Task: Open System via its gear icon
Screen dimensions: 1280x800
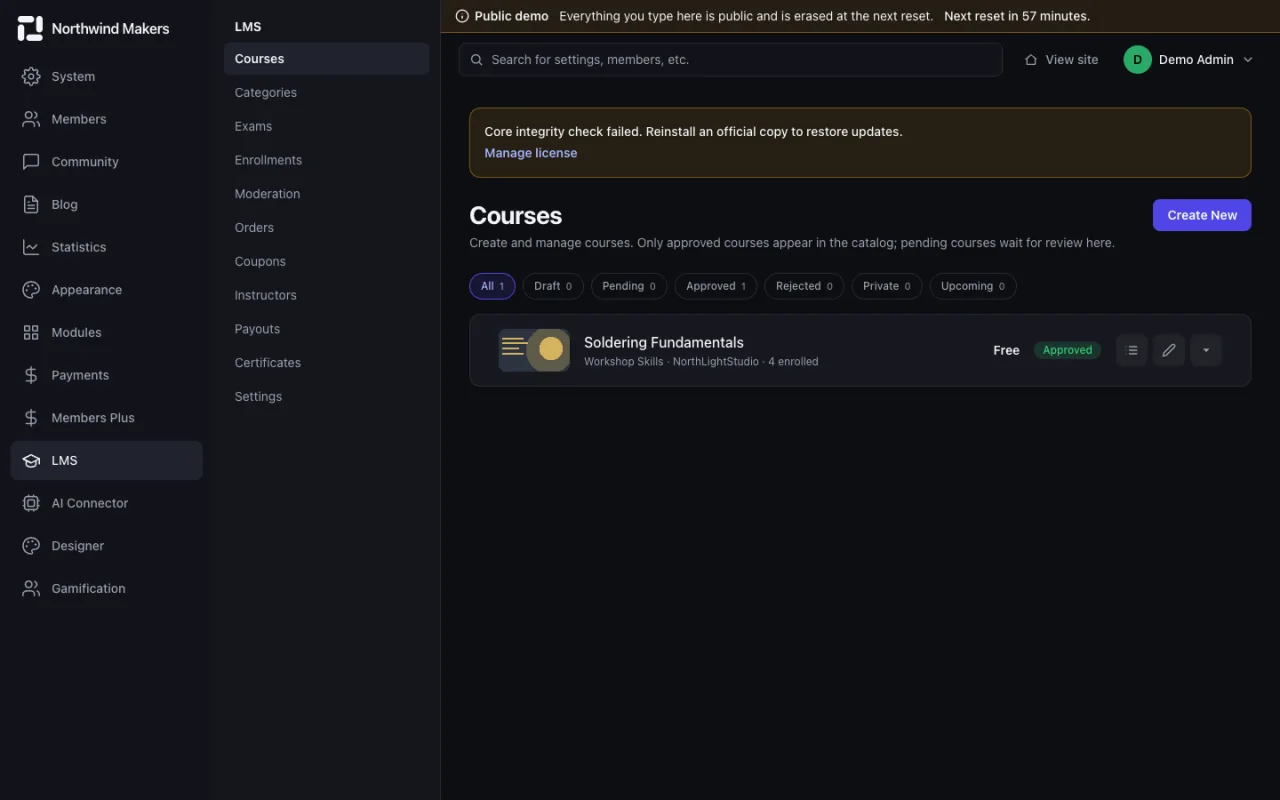Action: pos(31,76)
